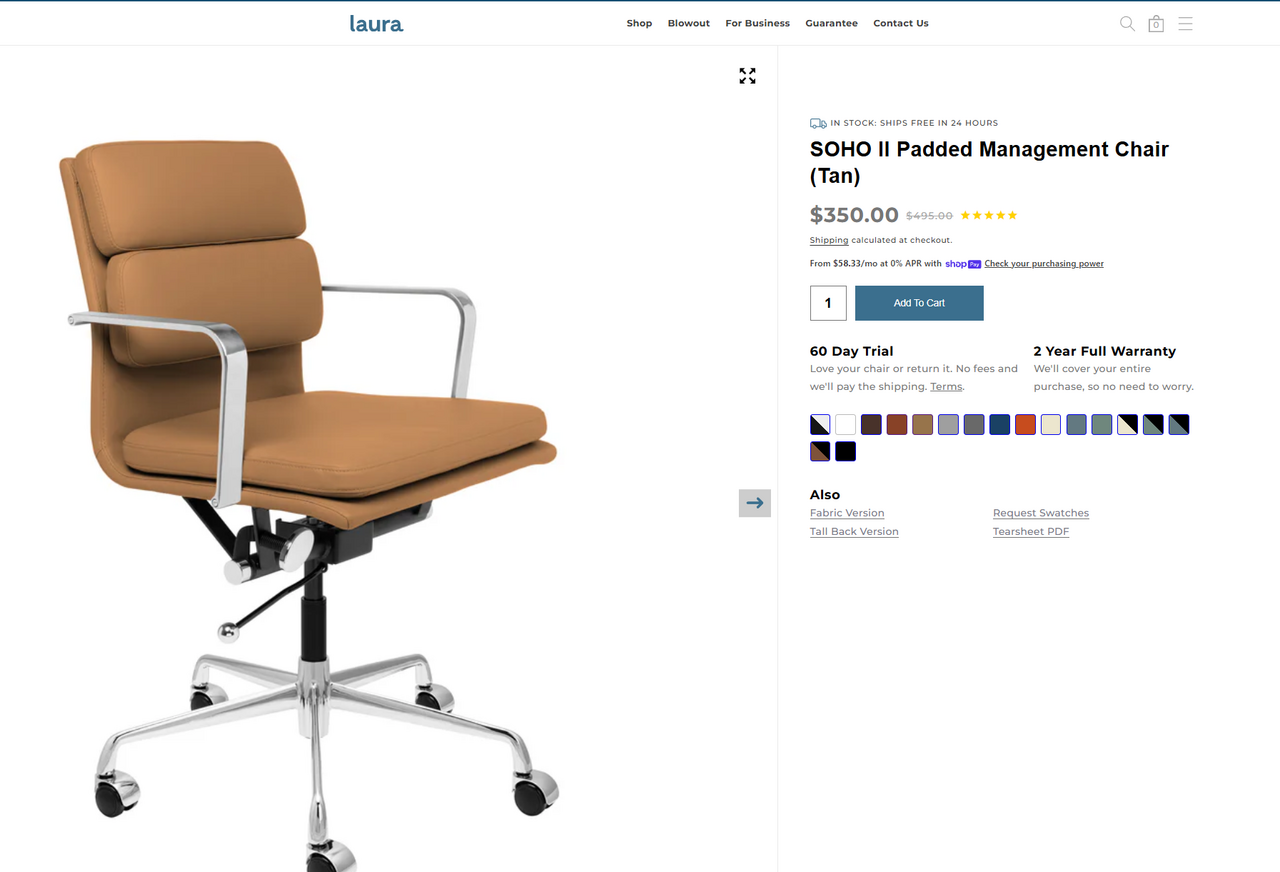Click the five-star rating
Screen dimensions: 1280x872
click(989, 215)
